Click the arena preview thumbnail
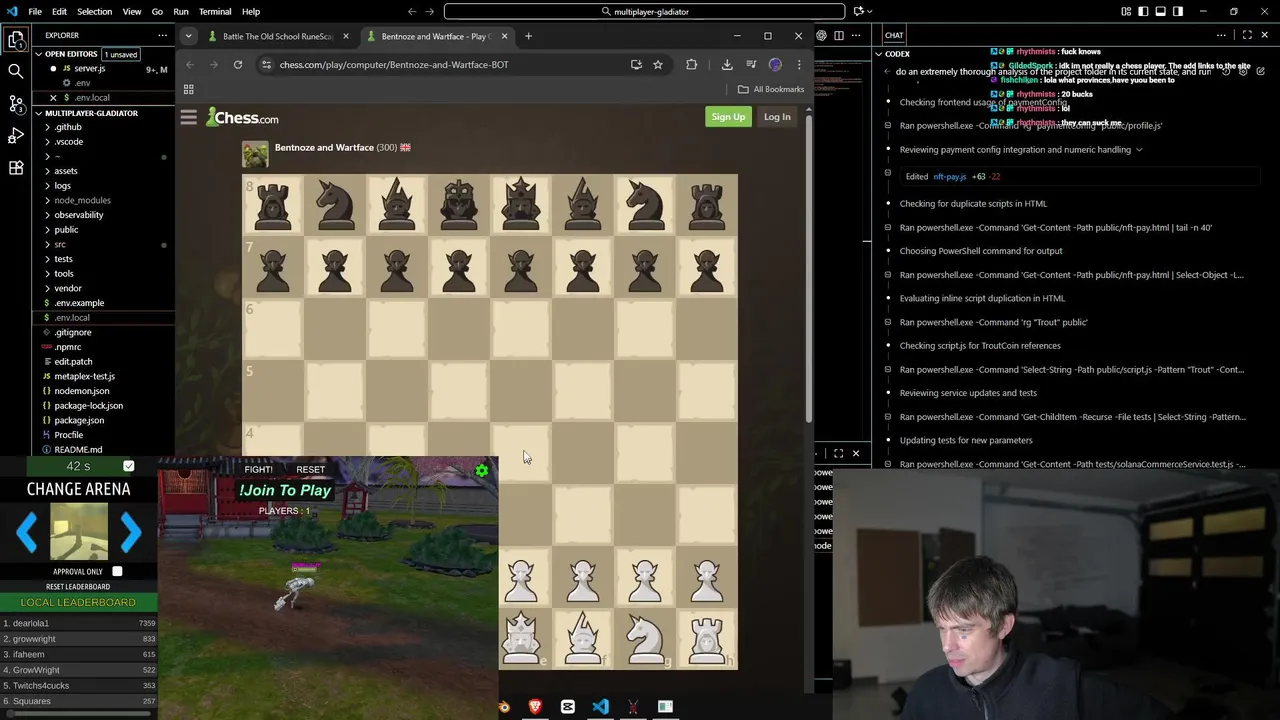 pyautogui.click(x=79, y=532)
